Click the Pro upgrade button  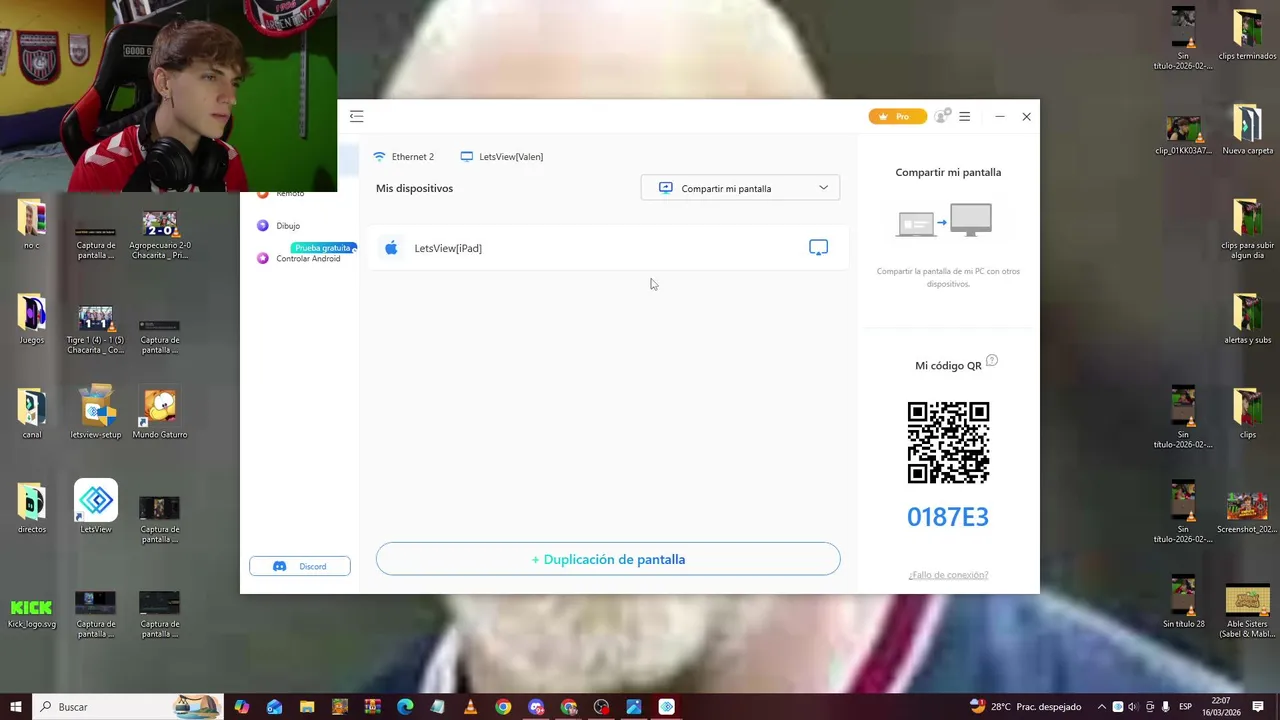click(x=897, y=117)
